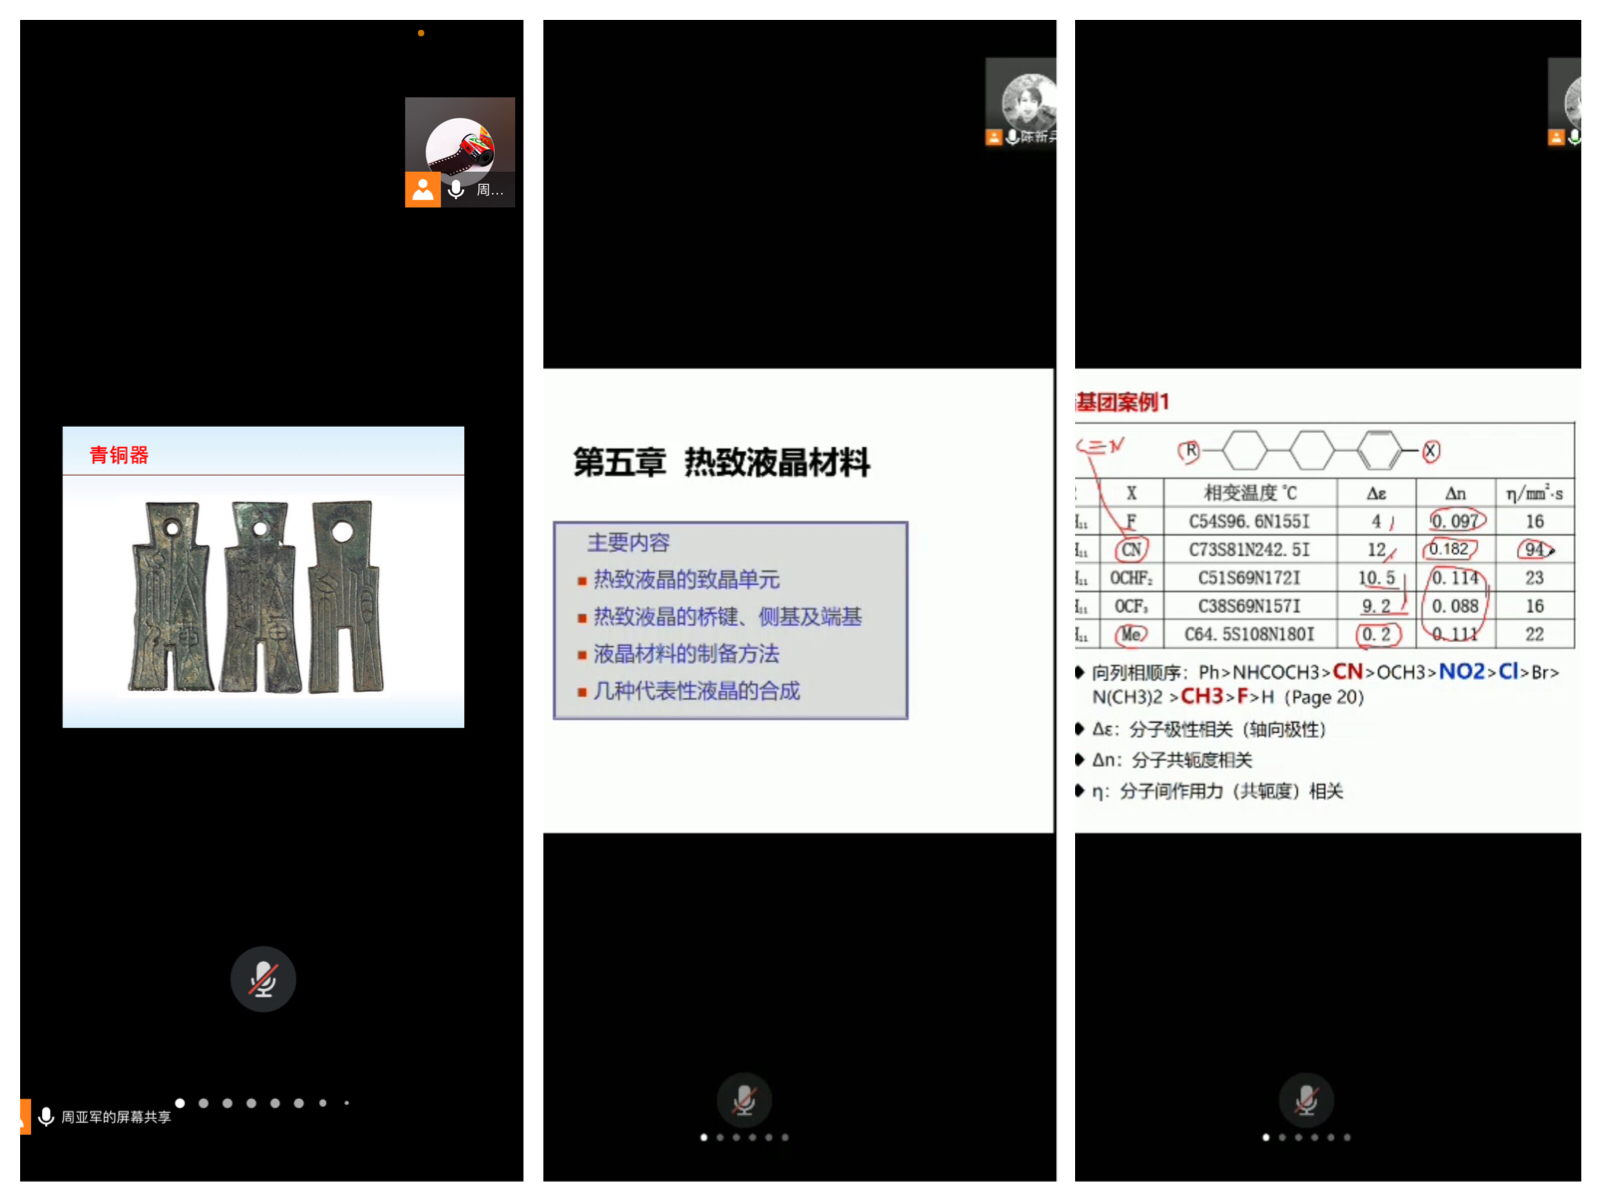Viewport: 1600px width, 1200px height.
Task: Click the circled CN cell in the table
Action: [1131, 549]
